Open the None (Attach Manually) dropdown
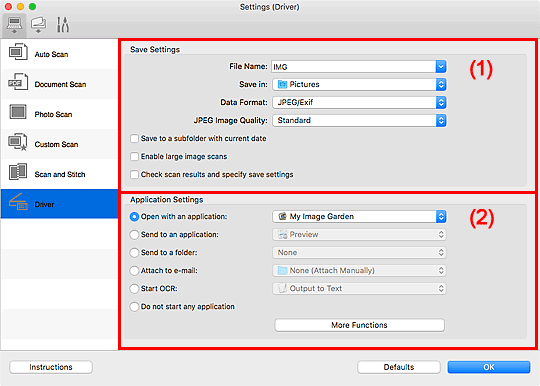This screenshot has height=386, width=540. [359, 270]
